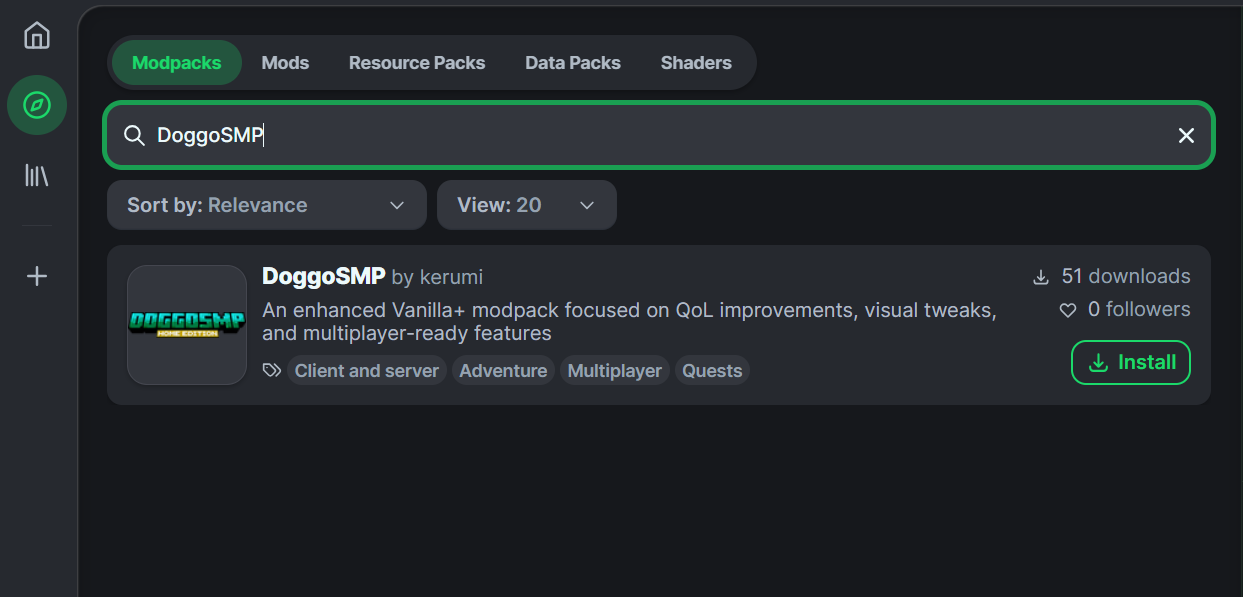Click the tags icon beside the modpack labels
Image resolution: width=1243 pixels, height=597 pixels.
coord(270,370)
